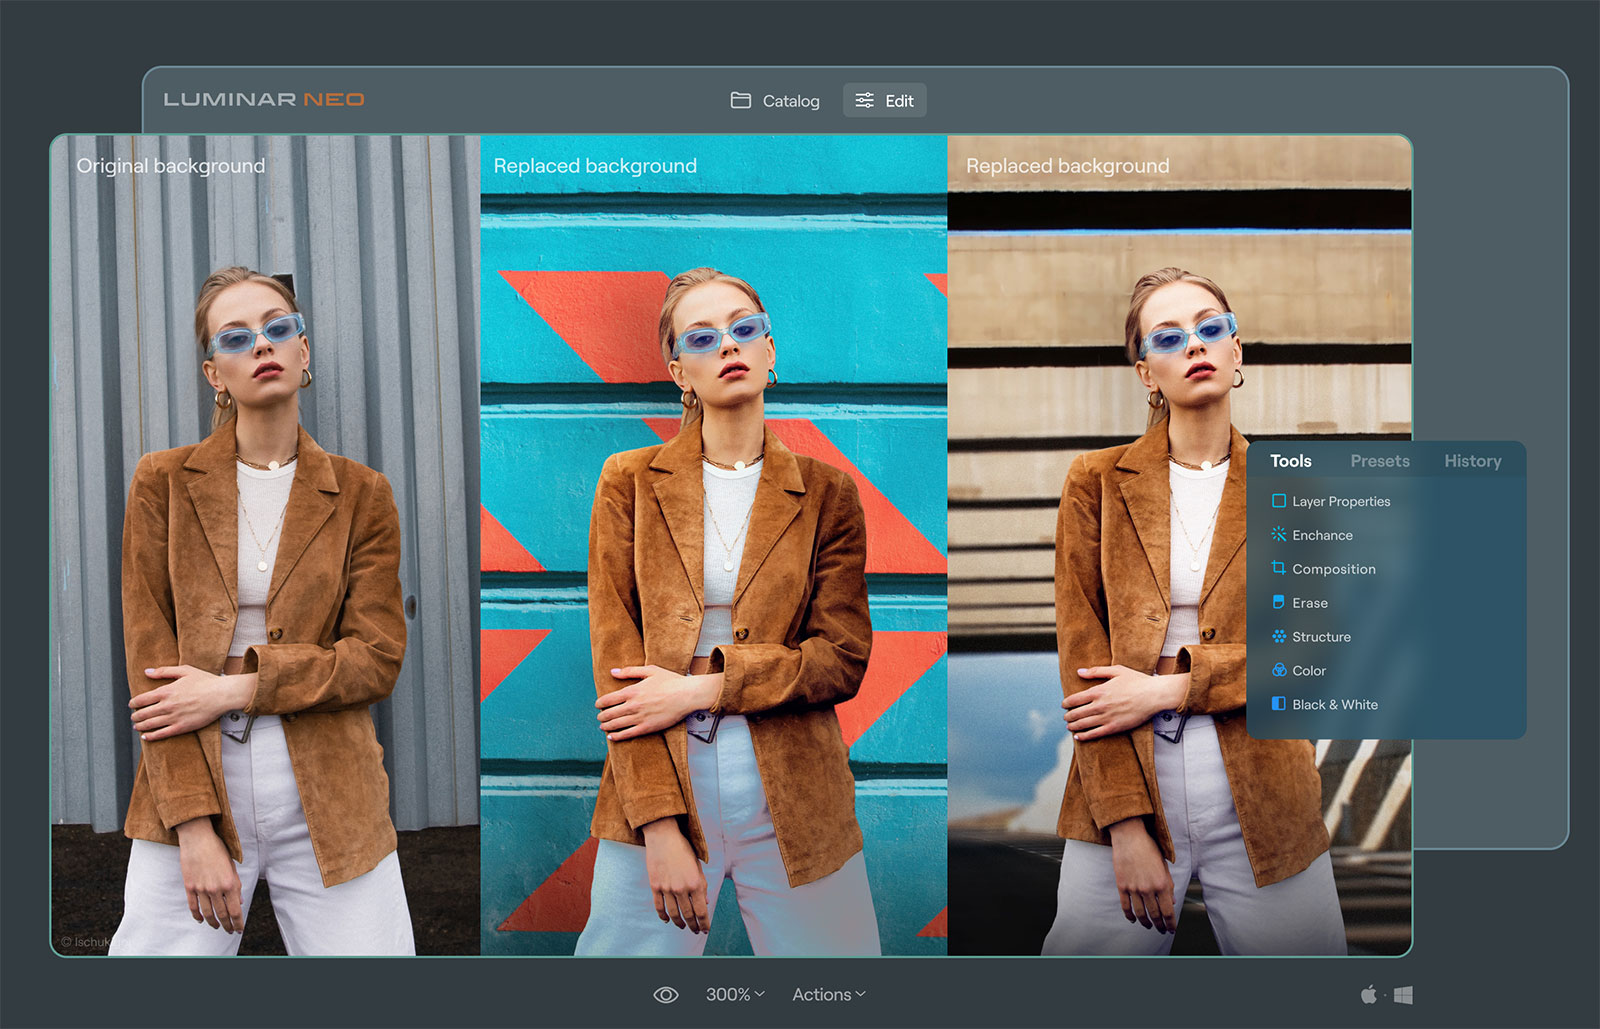Click the Layer Properties square icon
The height and width of the screenshot is (1029, 1600).
point(1278,501)
